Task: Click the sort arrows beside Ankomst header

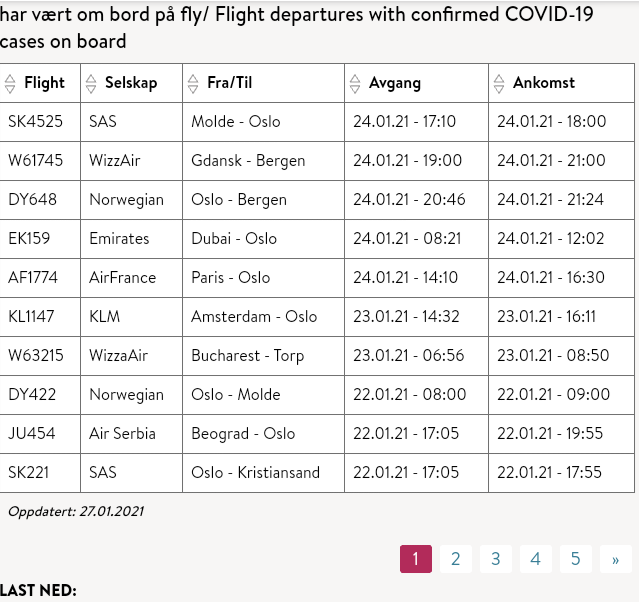Action: tap(498, 84)
